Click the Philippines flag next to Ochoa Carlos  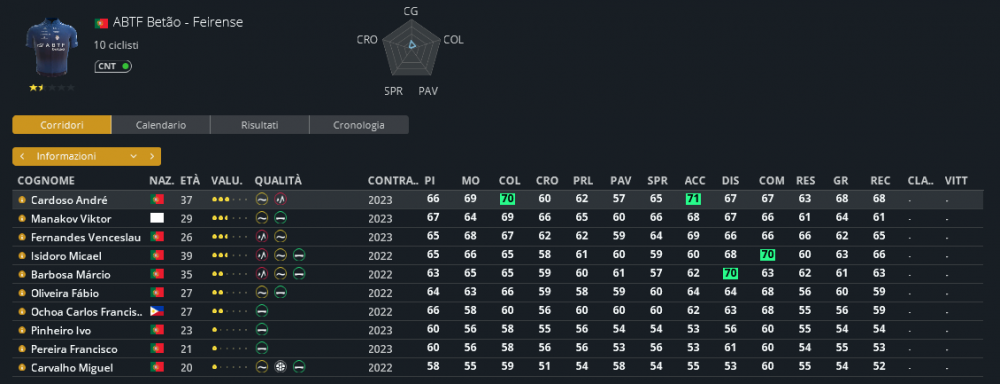[x=157, y=311]
